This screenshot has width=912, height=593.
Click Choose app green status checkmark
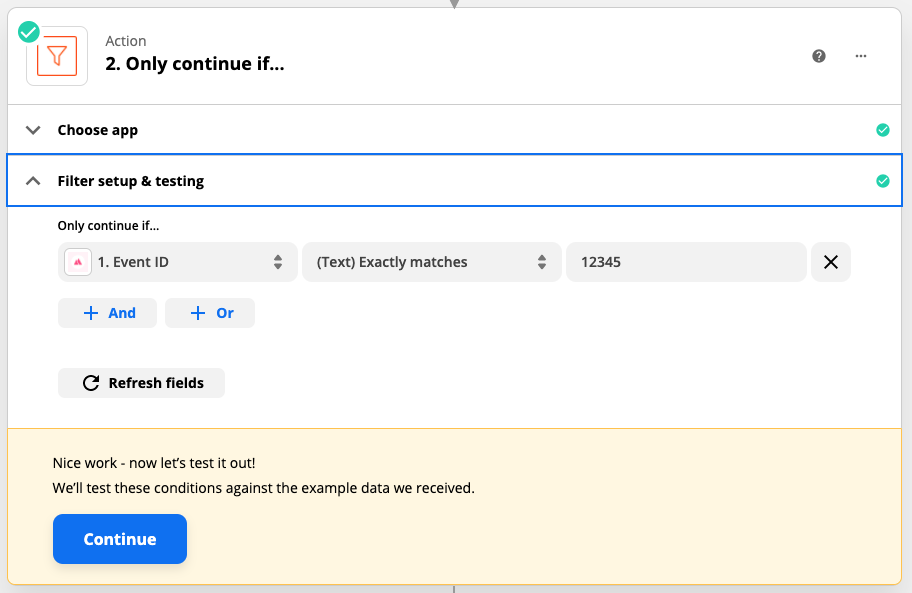pos(882,130)
